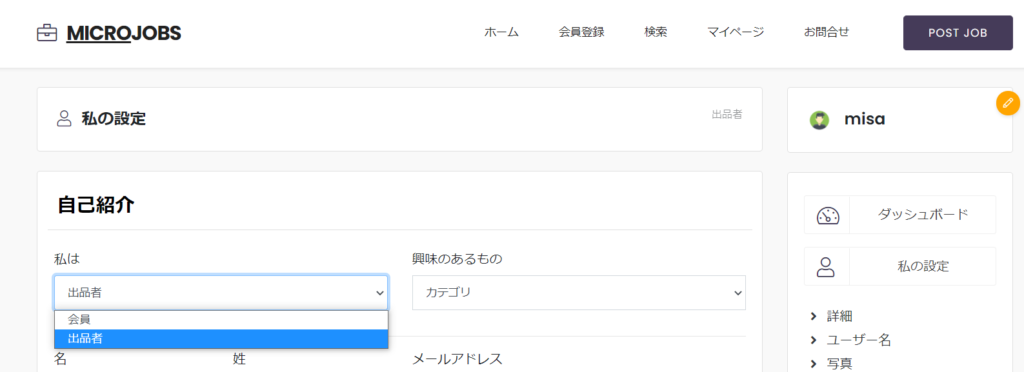This screenshot has height=372, width=1024.
Task: Go to ホーム in navigation
Action: tap(501, 32)
